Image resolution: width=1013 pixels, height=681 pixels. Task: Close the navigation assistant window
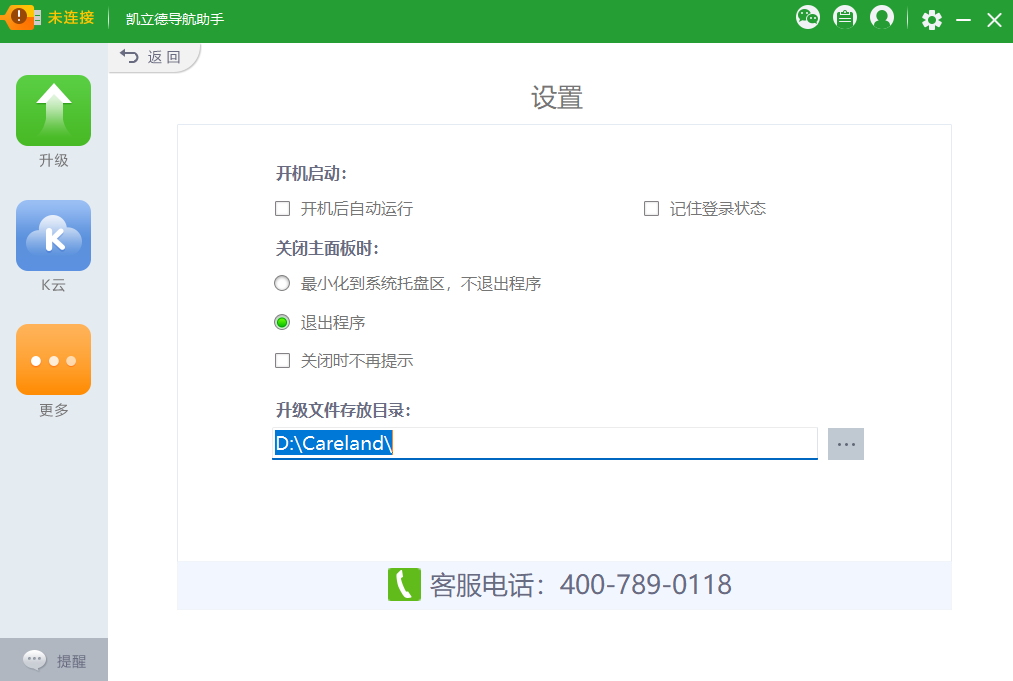994,20
